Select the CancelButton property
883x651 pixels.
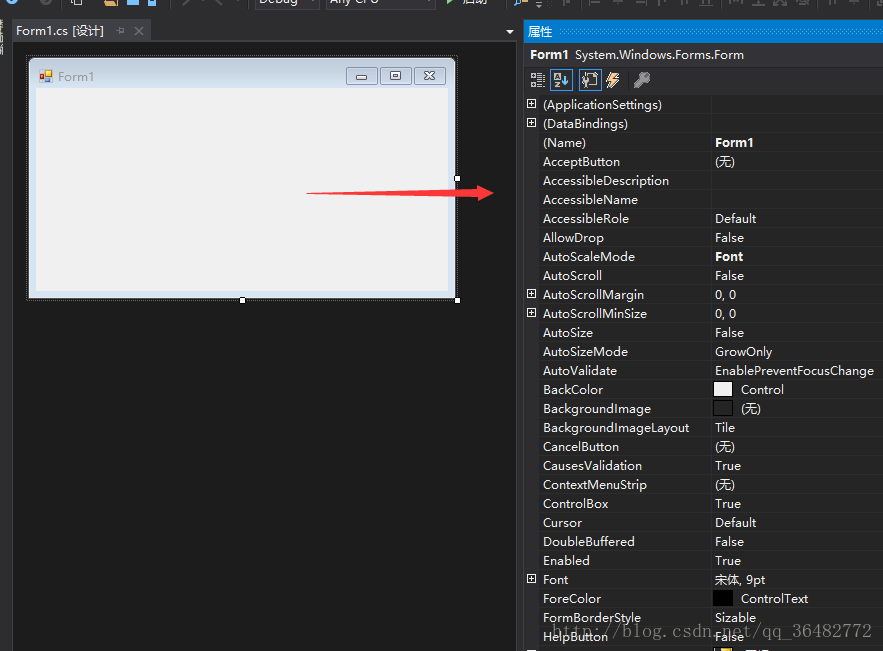[581, 447]
